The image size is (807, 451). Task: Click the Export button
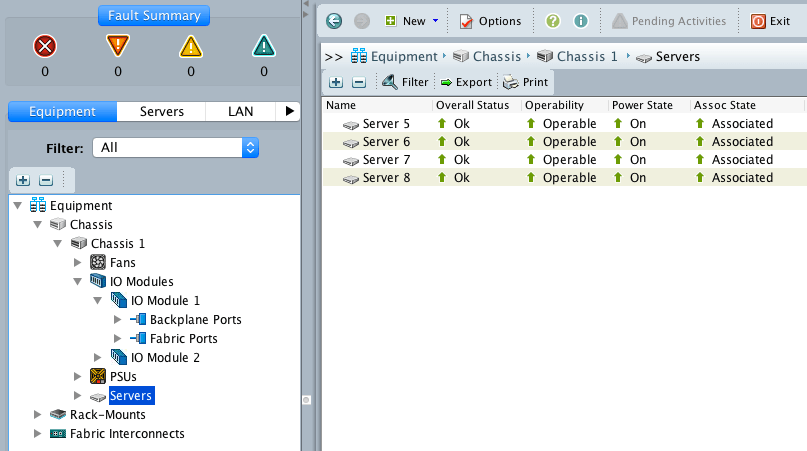point(466,82)
